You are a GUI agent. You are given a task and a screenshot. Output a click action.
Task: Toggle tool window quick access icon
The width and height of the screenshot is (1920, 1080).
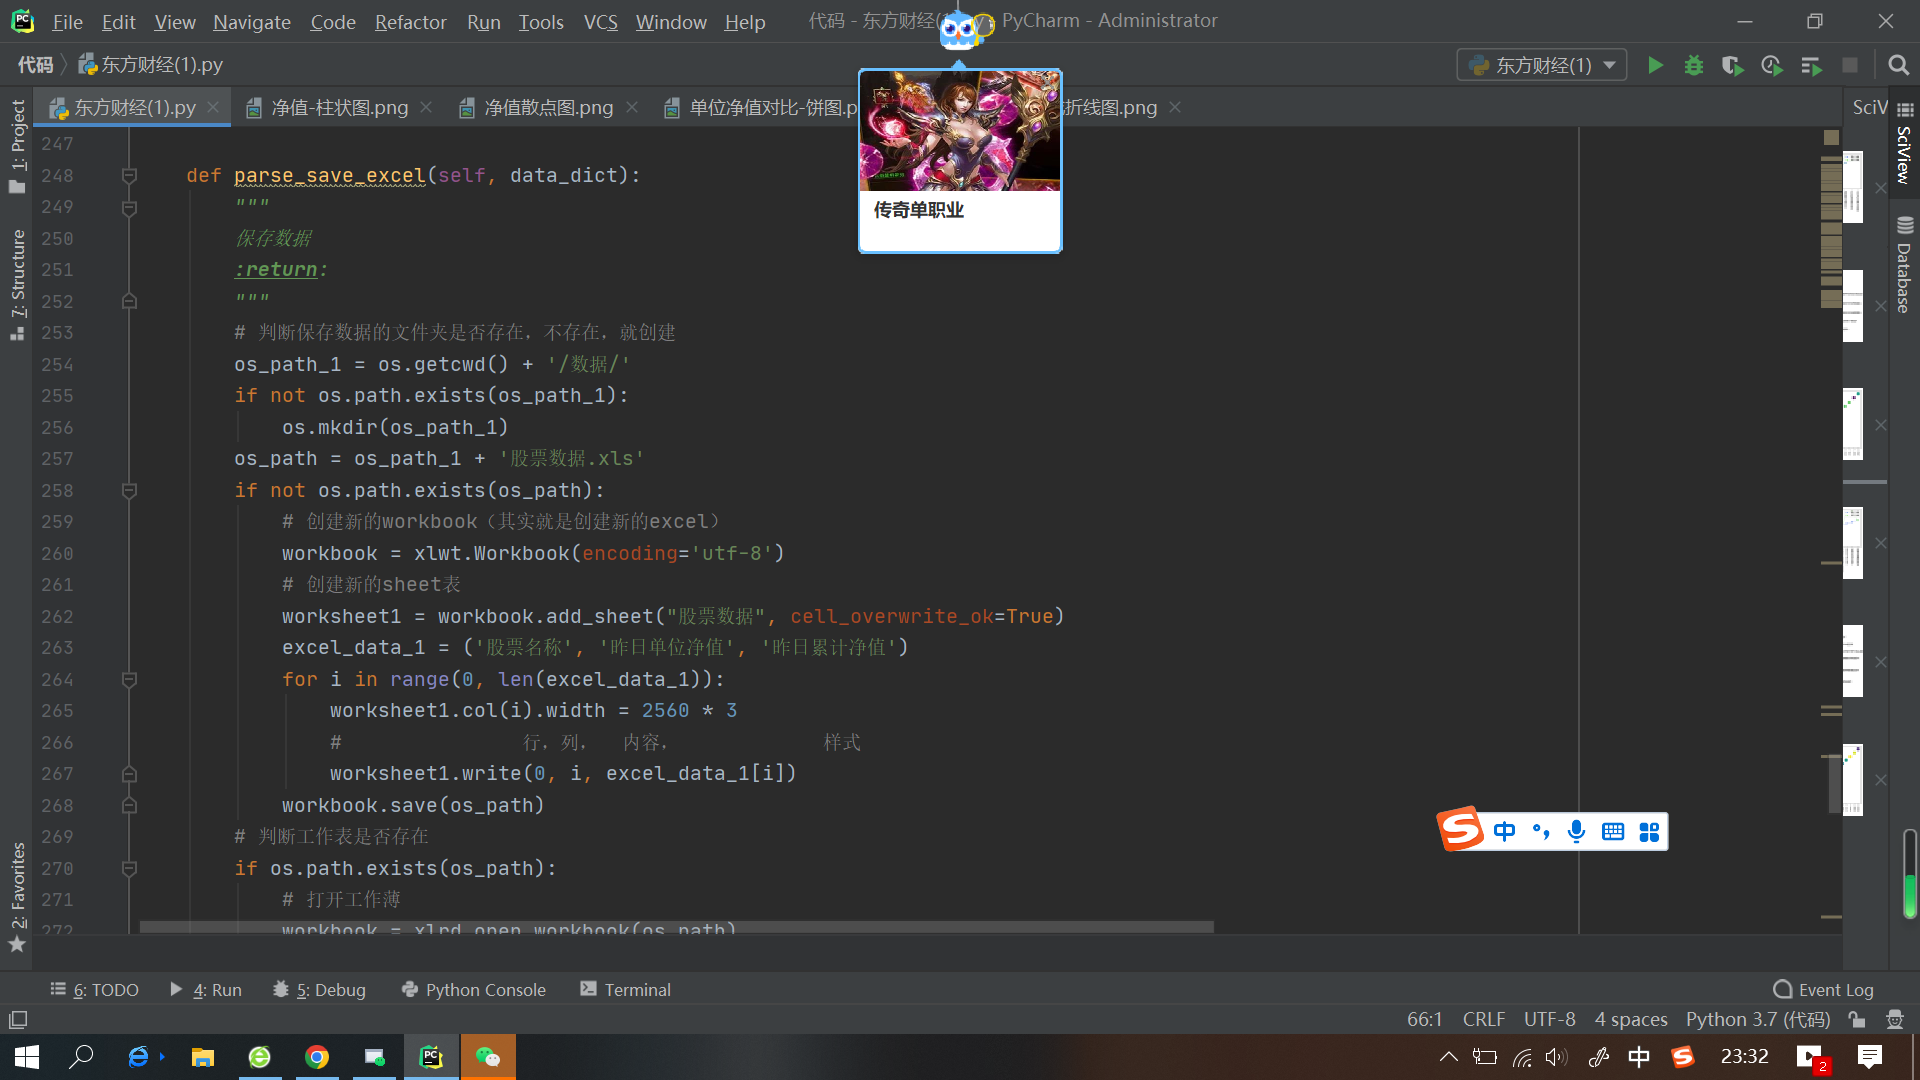[x=17, y=1020]
